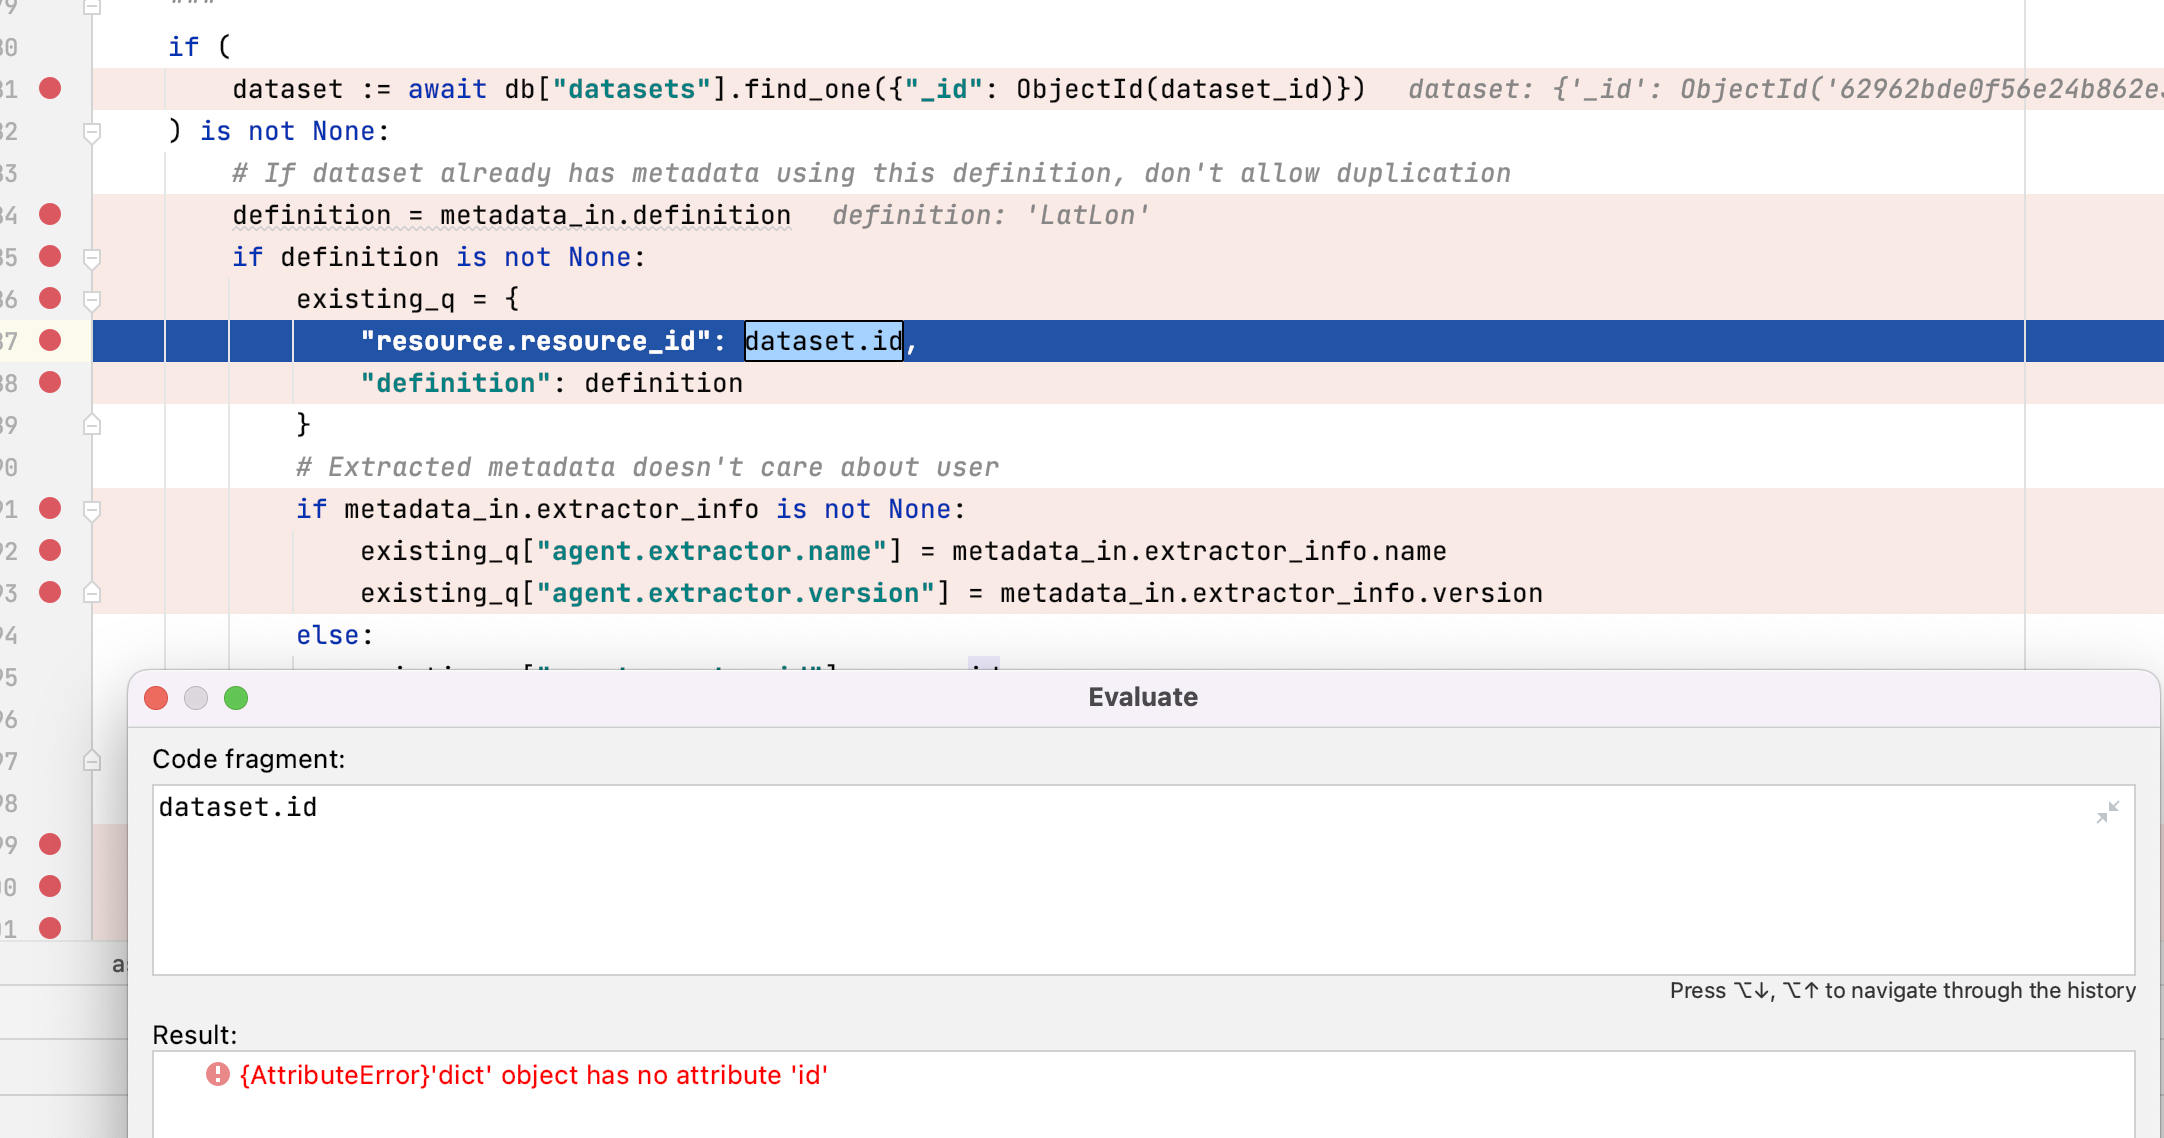Viewport: 2164px width, 1138px height.
Task: Select the AttributeError result entry
Action: pos(533,1075)
